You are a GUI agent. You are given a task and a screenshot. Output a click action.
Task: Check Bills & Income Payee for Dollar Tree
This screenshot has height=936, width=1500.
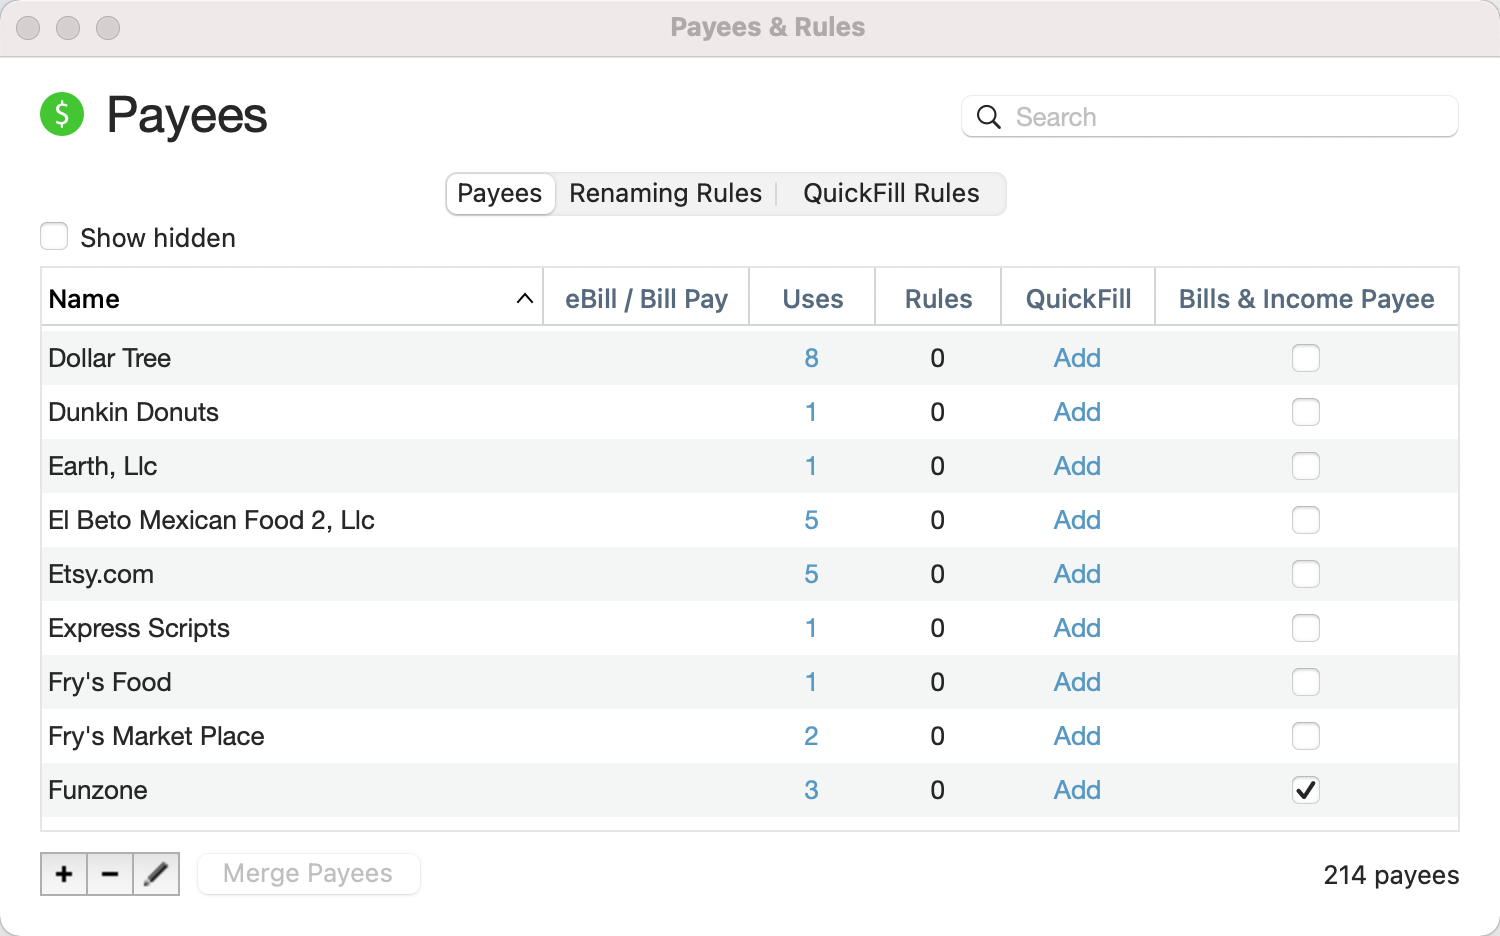tap(1306, 358)
